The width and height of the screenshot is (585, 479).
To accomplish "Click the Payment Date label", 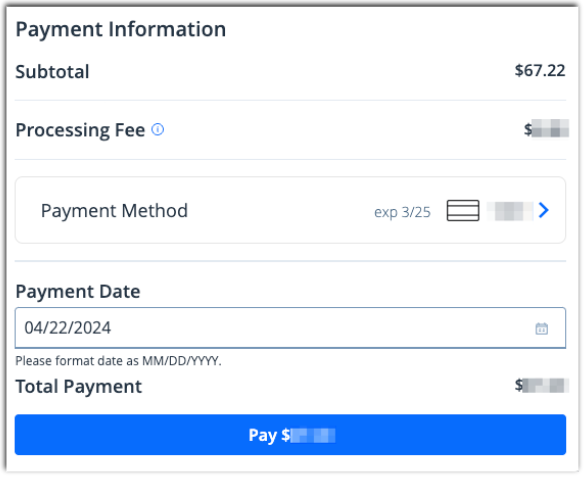I will pyautogui.click(x=78, y=291).
